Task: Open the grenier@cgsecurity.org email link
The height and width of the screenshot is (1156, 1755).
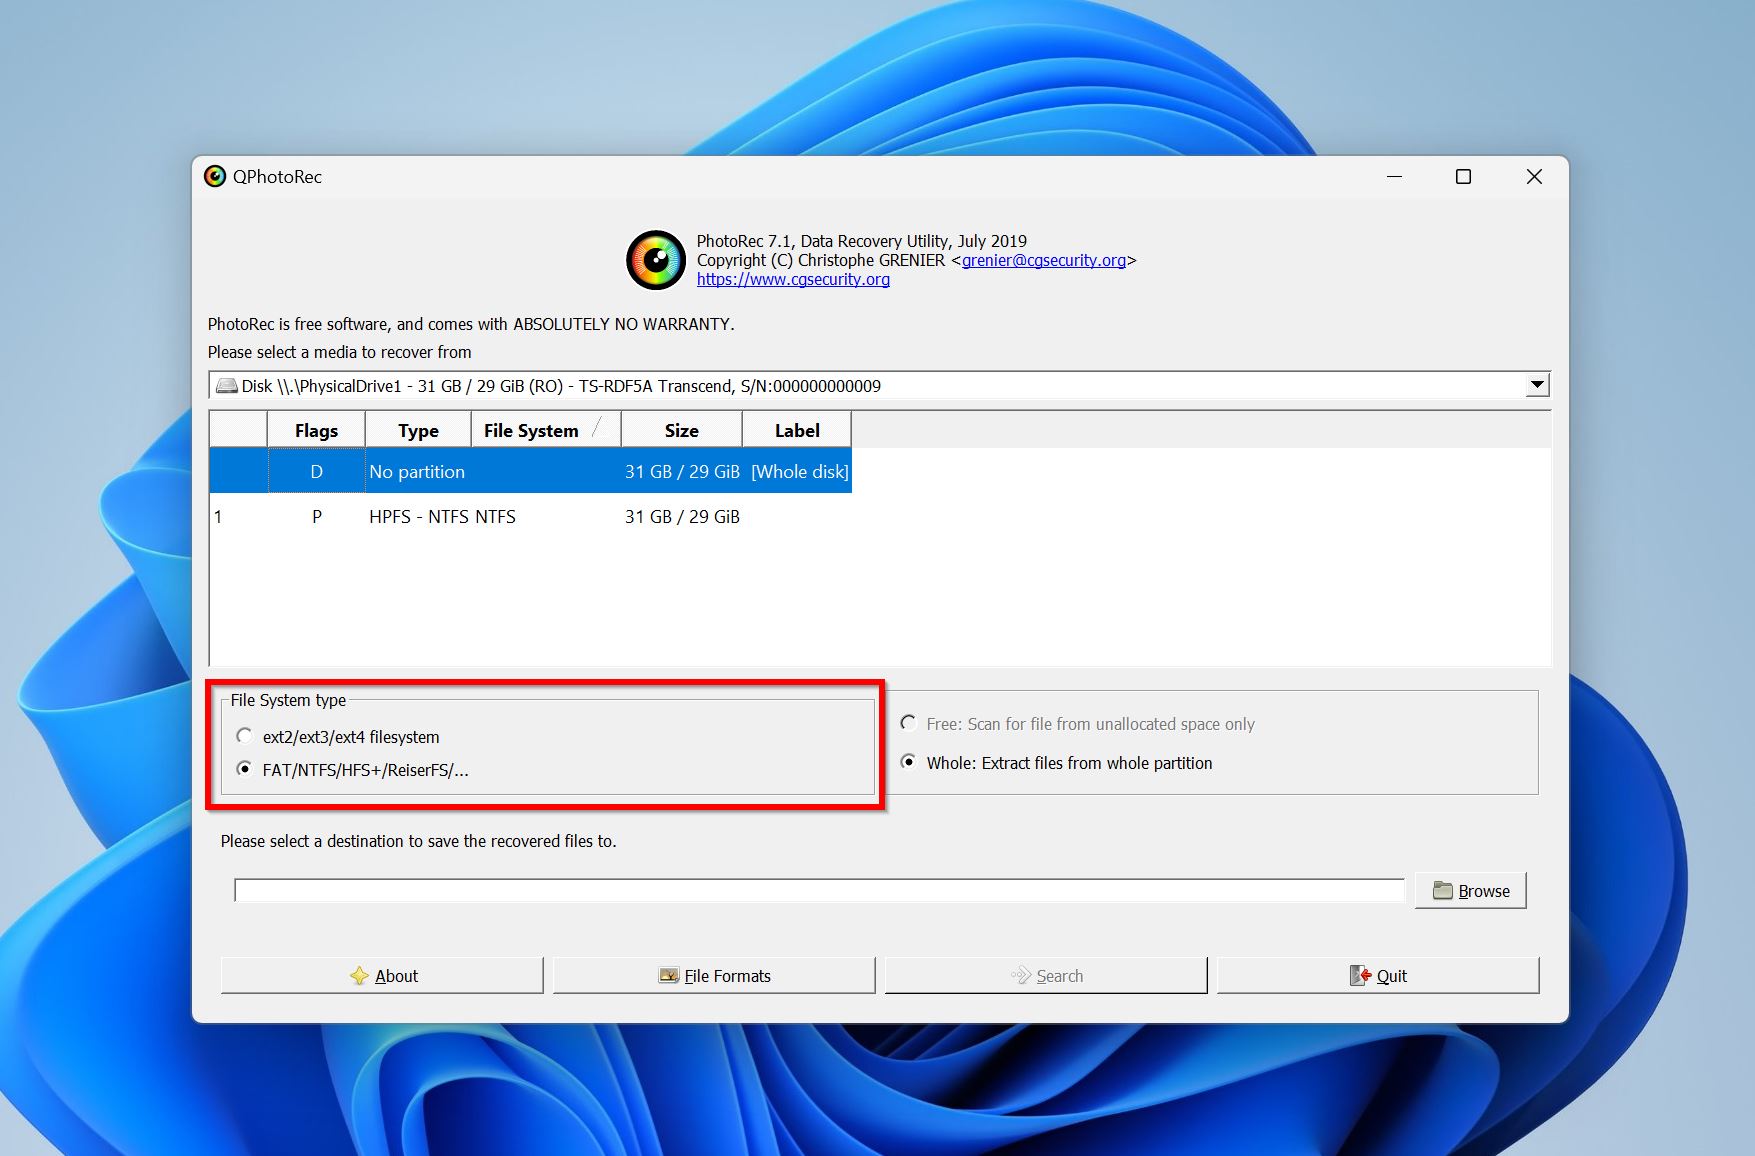Action: click(1044, 260)
